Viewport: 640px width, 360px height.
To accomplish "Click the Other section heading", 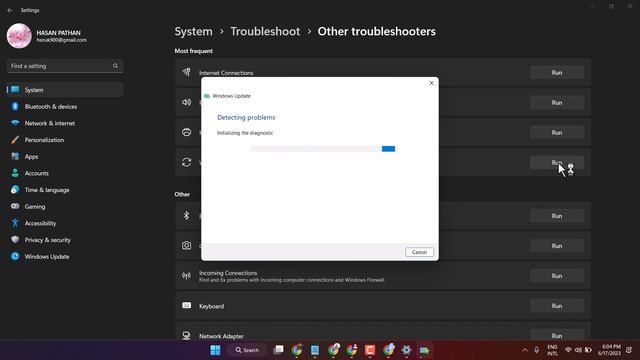I will click(x=182, y=194).
